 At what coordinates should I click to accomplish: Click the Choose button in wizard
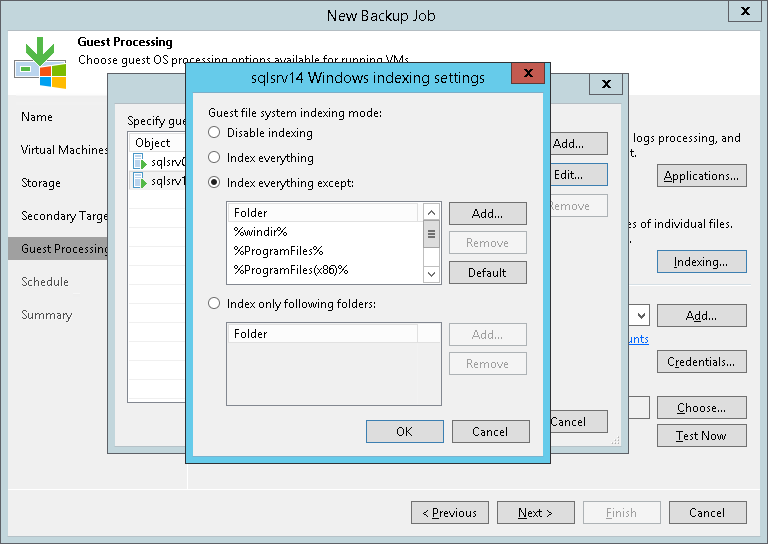[702, 407]
